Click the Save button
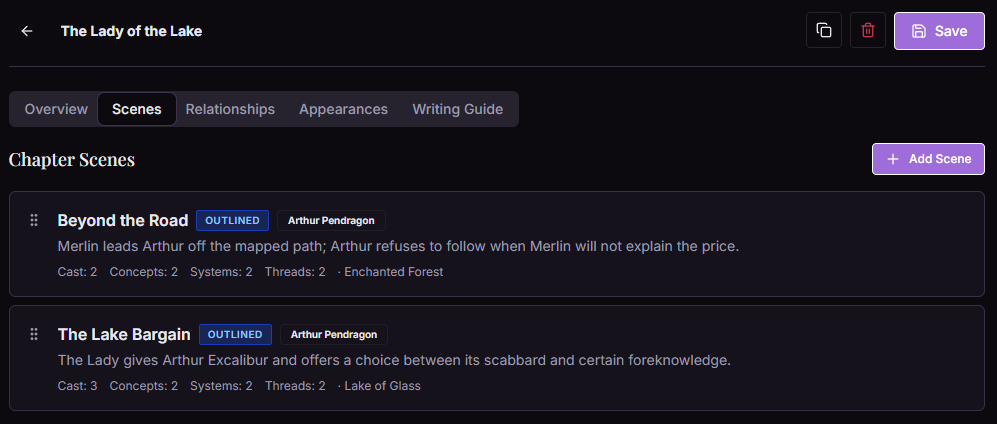The image size is (997, 424). 939,31
